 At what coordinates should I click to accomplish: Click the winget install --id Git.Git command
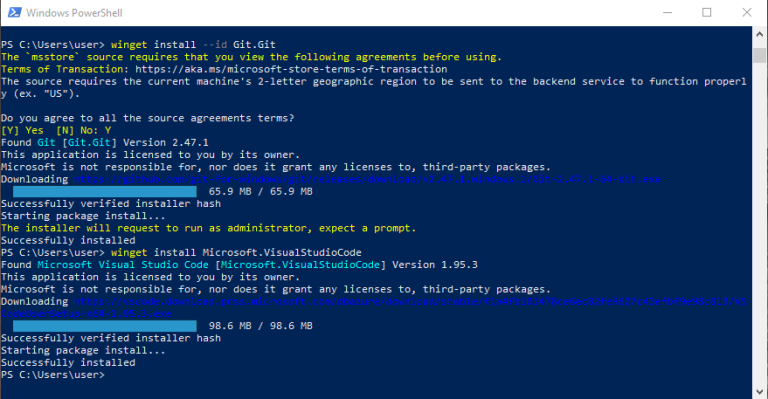tap(193, 45)
